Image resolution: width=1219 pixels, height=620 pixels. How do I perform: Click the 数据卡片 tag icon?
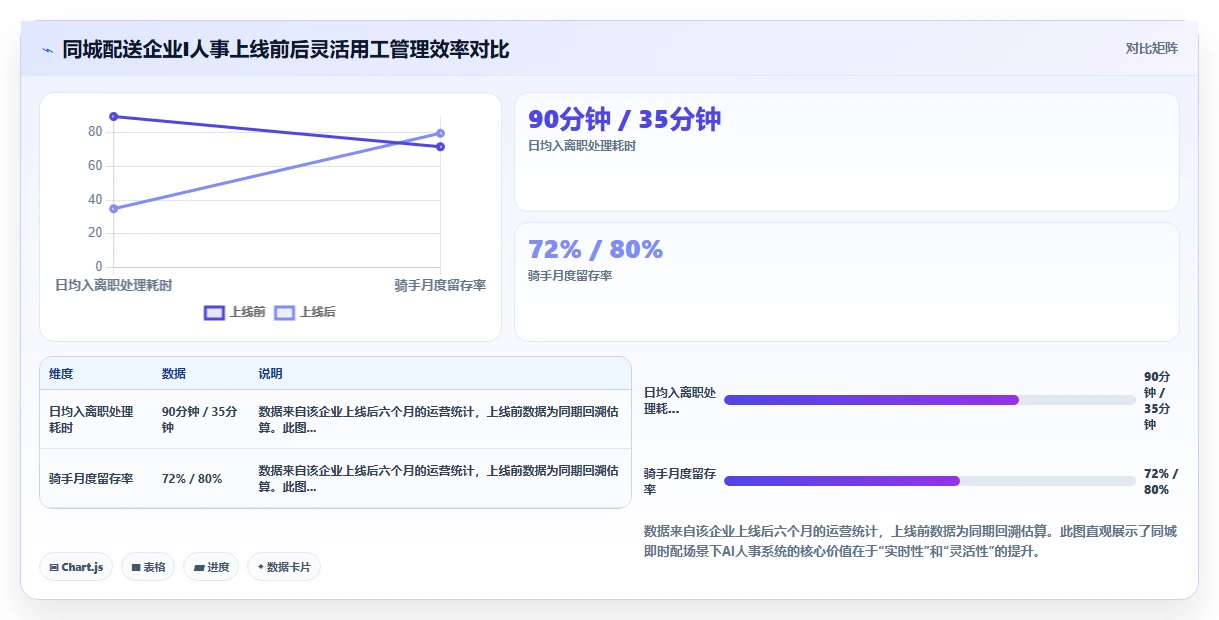click(x=260, y=567)
